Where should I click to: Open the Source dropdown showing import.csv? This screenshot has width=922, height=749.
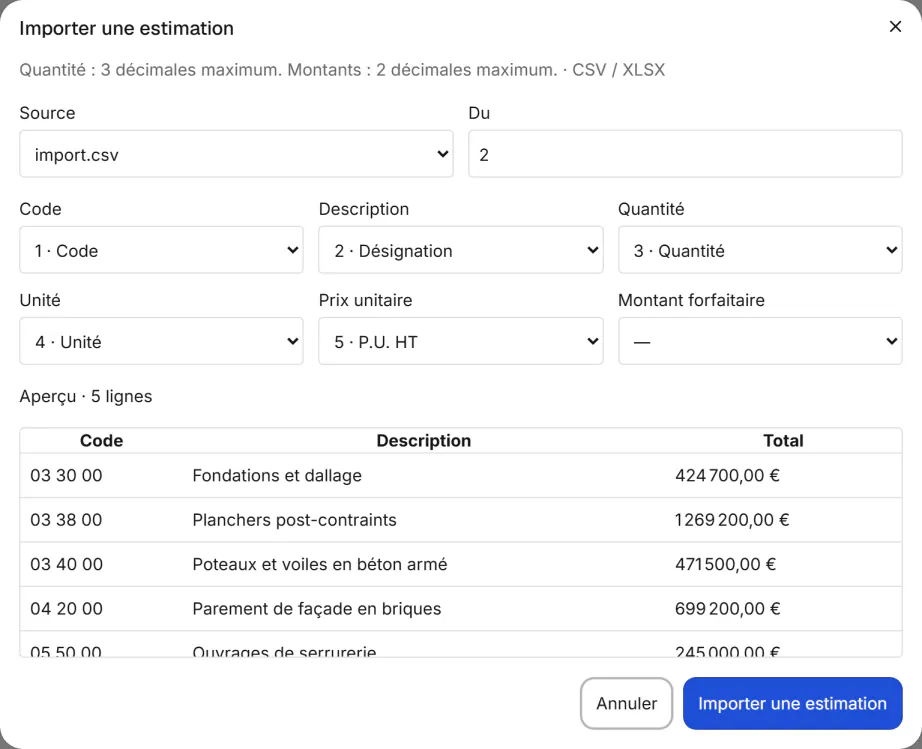pos(236,154)
